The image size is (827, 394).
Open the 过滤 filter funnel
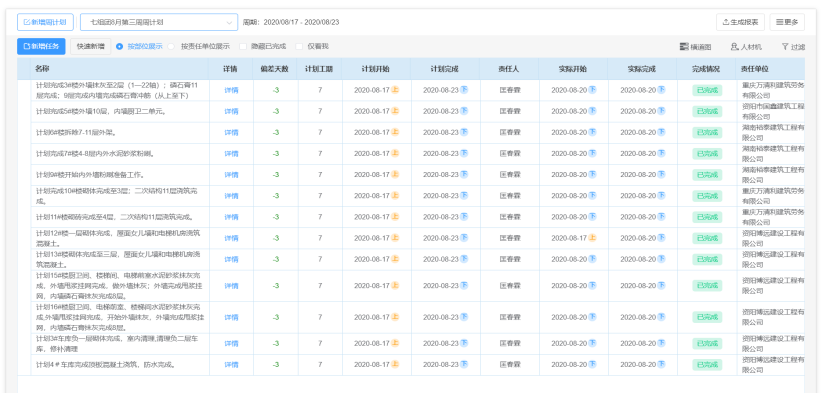(x=793, y=47)
